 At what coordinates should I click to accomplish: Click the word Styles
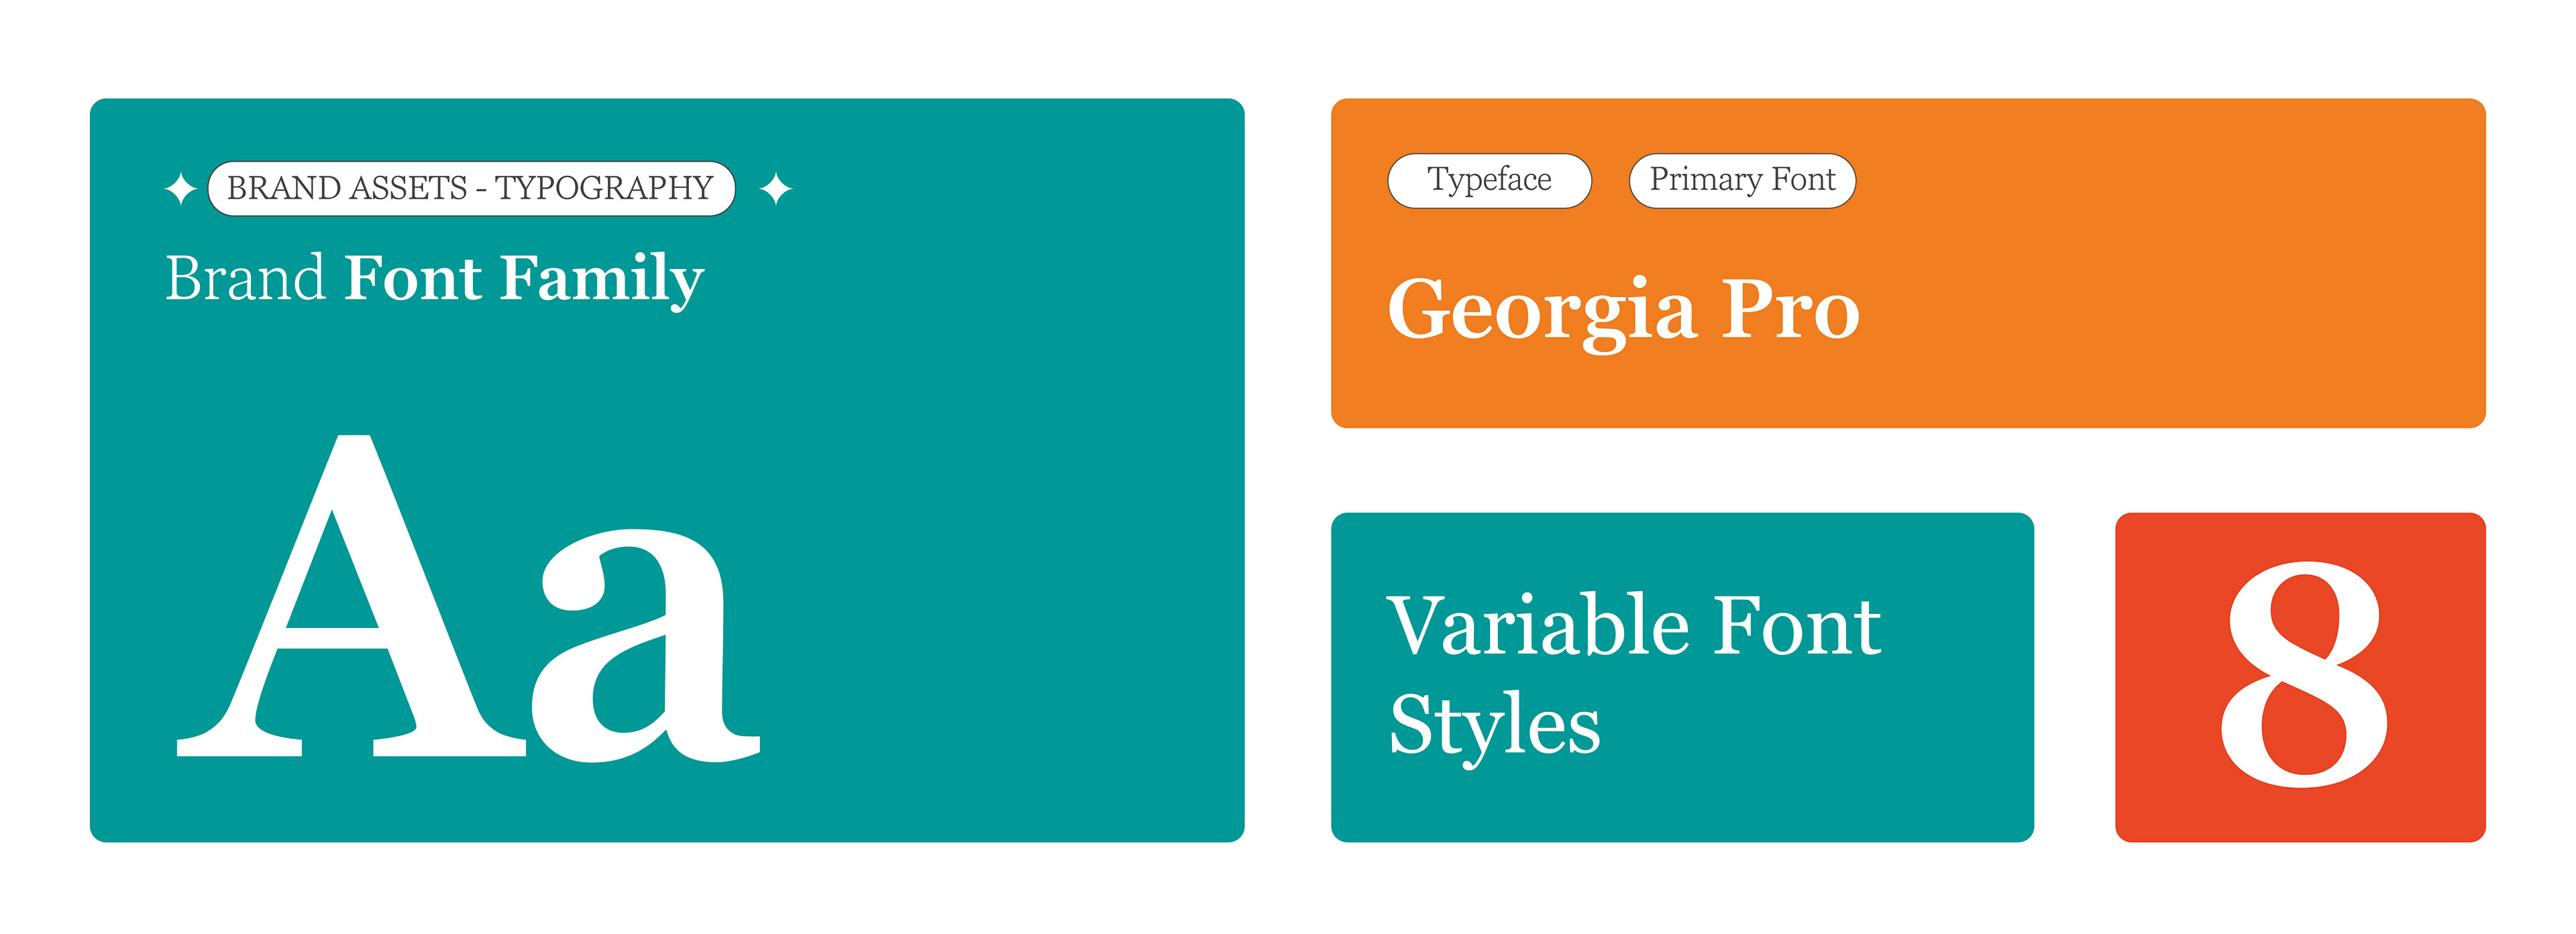click(1494, 727)
